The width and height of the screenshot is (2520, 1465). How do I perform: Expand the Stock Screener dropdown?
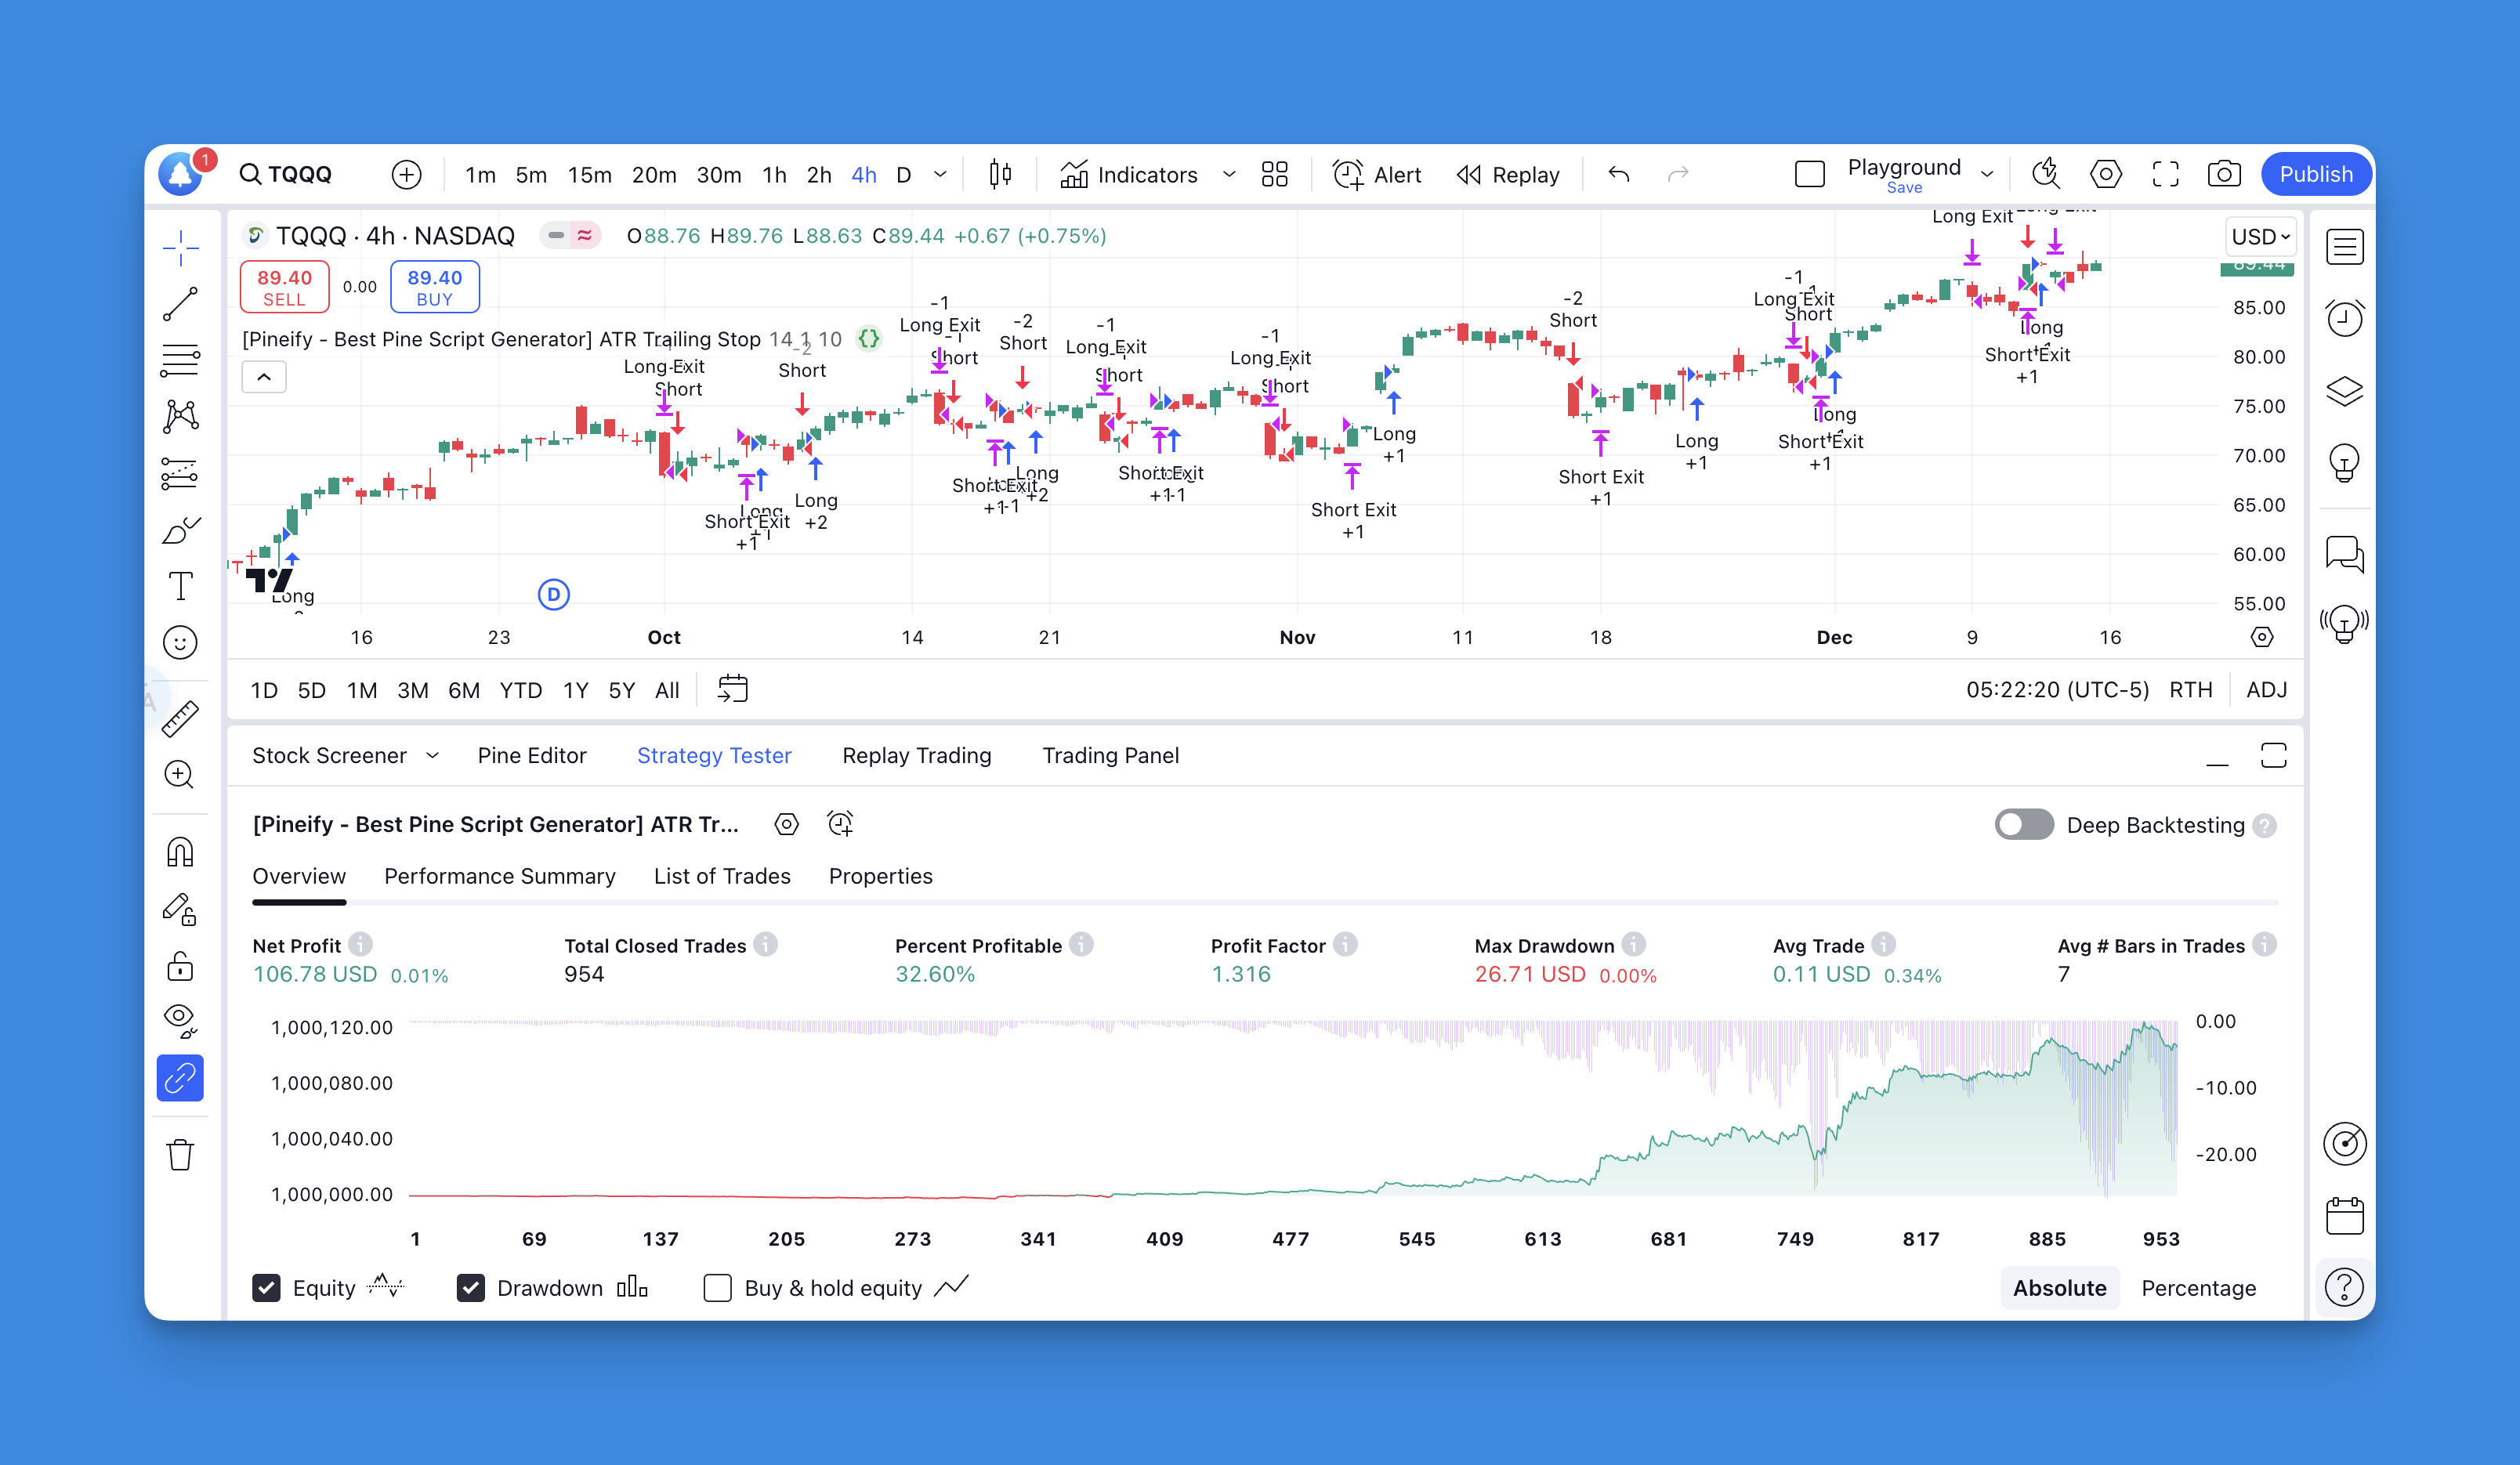[431, 756]
